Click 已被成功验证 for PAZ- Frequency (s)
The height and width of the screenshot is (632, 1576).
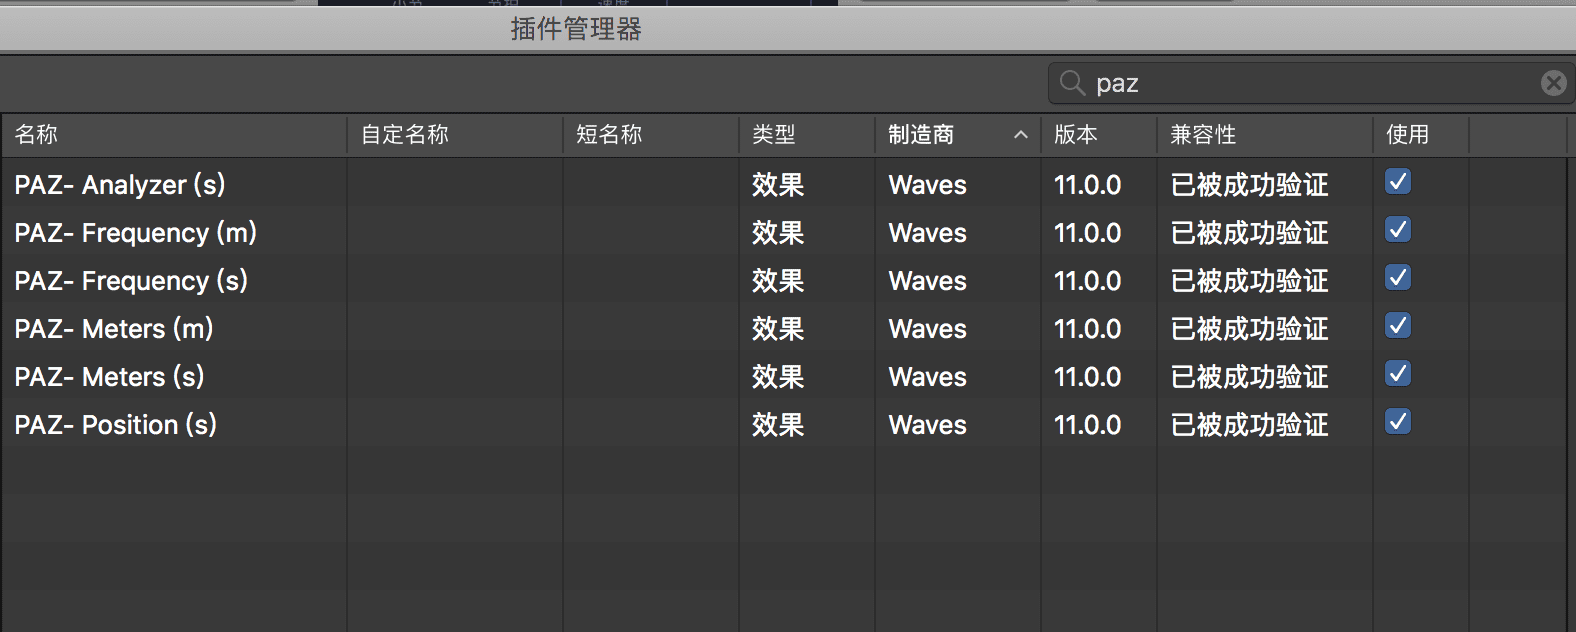1250,281
